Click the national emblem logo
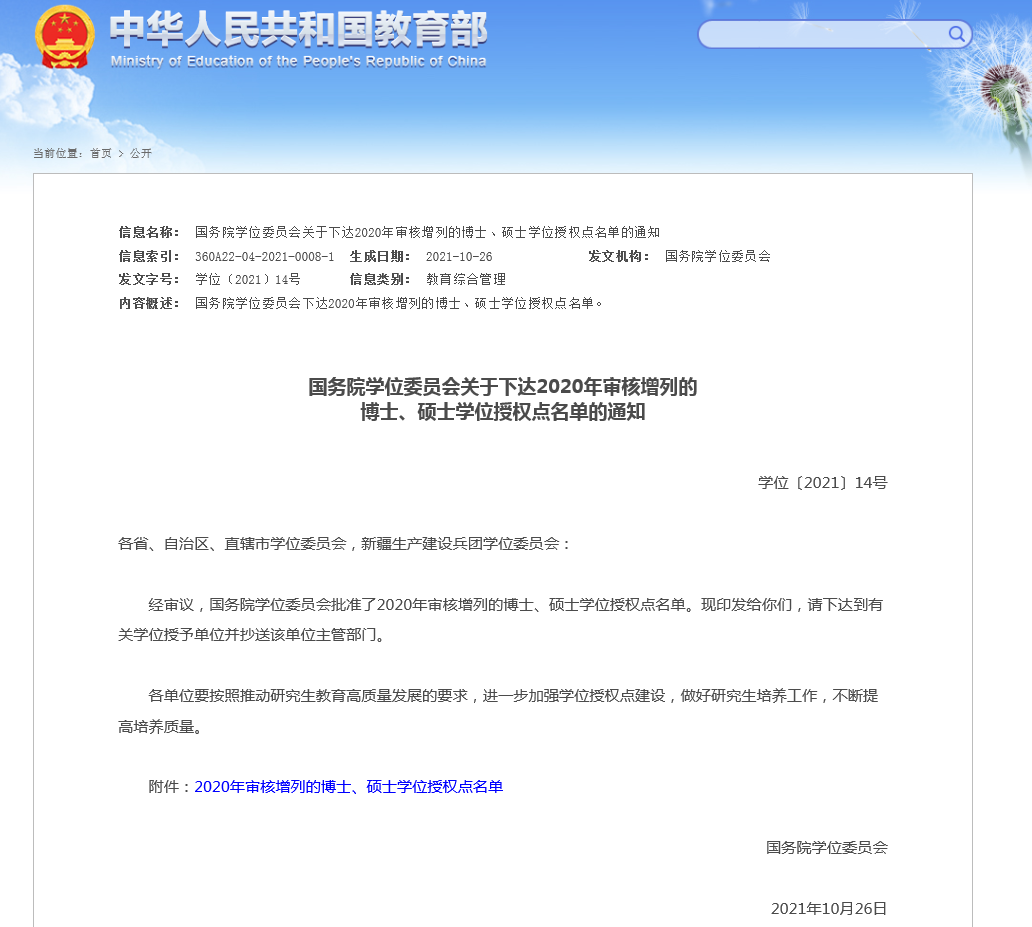Image resolution: width=1032 pixels, height=927 pixels. 65,38
